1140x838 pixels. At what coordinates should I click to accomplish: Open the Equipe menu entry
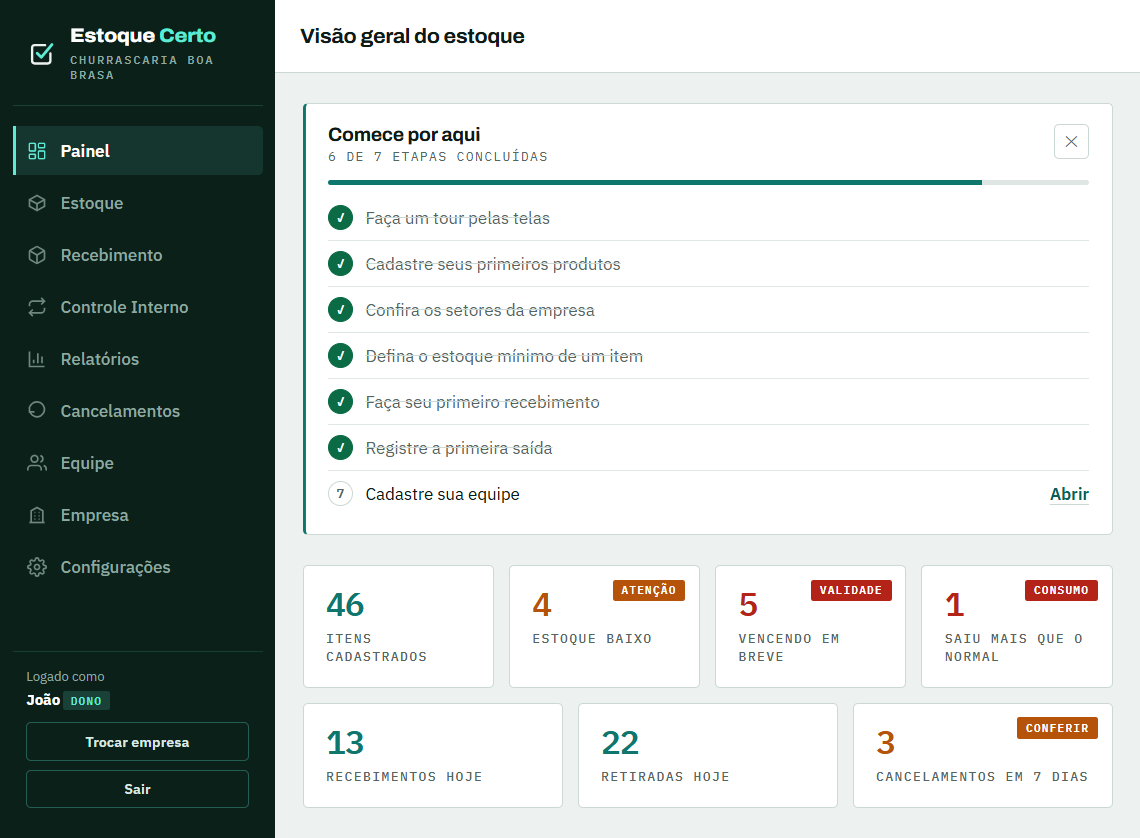tap(138, 463)
